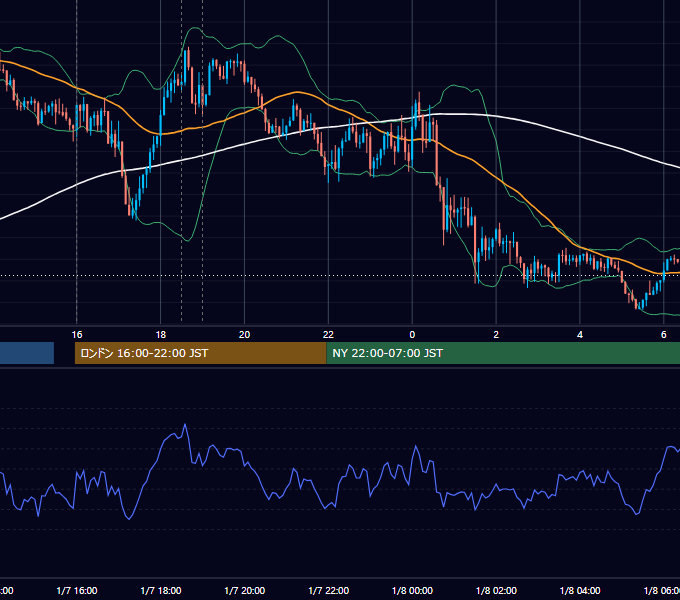This screenshot has height=600, width=680.
Task: Click the 0 hour label on price chart axis
Action: (x=412, y=334)
